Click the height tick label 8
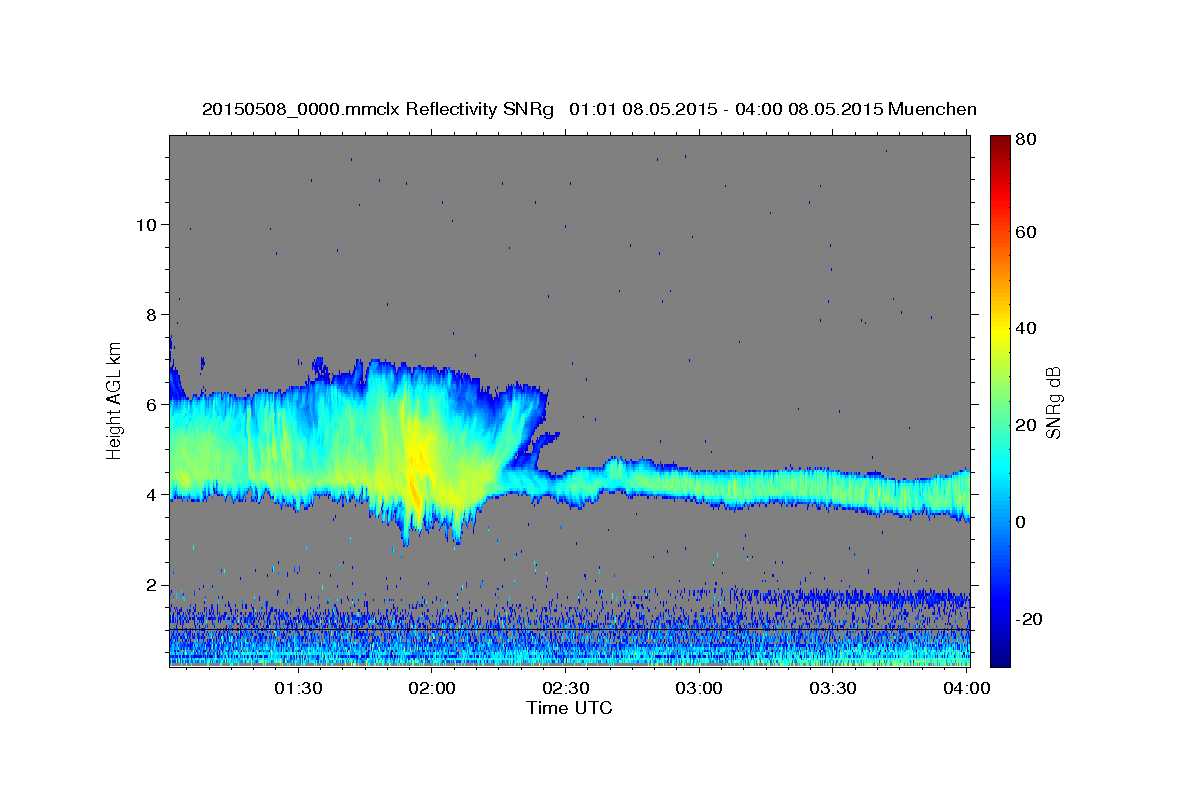The width and height of the screenshot is (1200, 800). click(x=149, y=314)
